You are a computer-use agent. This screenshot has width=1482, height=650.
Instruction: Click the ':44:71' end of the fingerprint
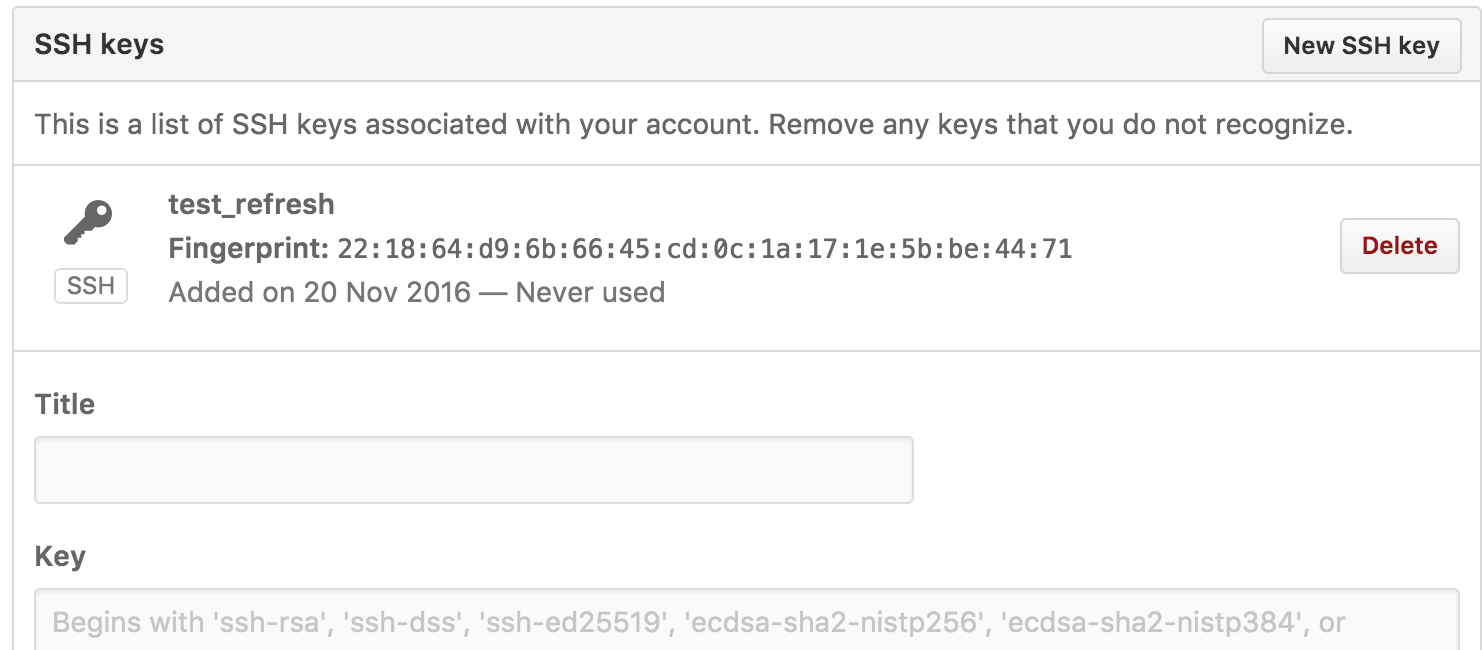click(1026, 248)
